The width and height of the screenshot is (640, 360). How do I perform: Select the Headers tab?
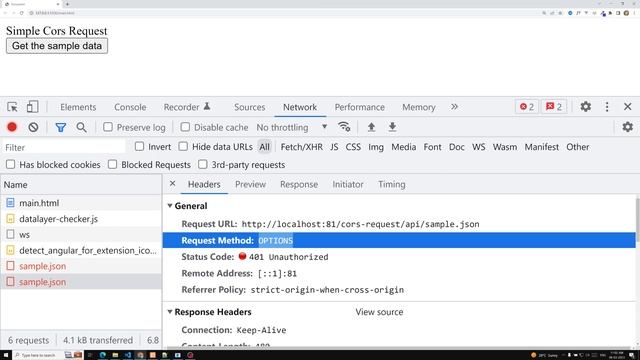[204, 184]
